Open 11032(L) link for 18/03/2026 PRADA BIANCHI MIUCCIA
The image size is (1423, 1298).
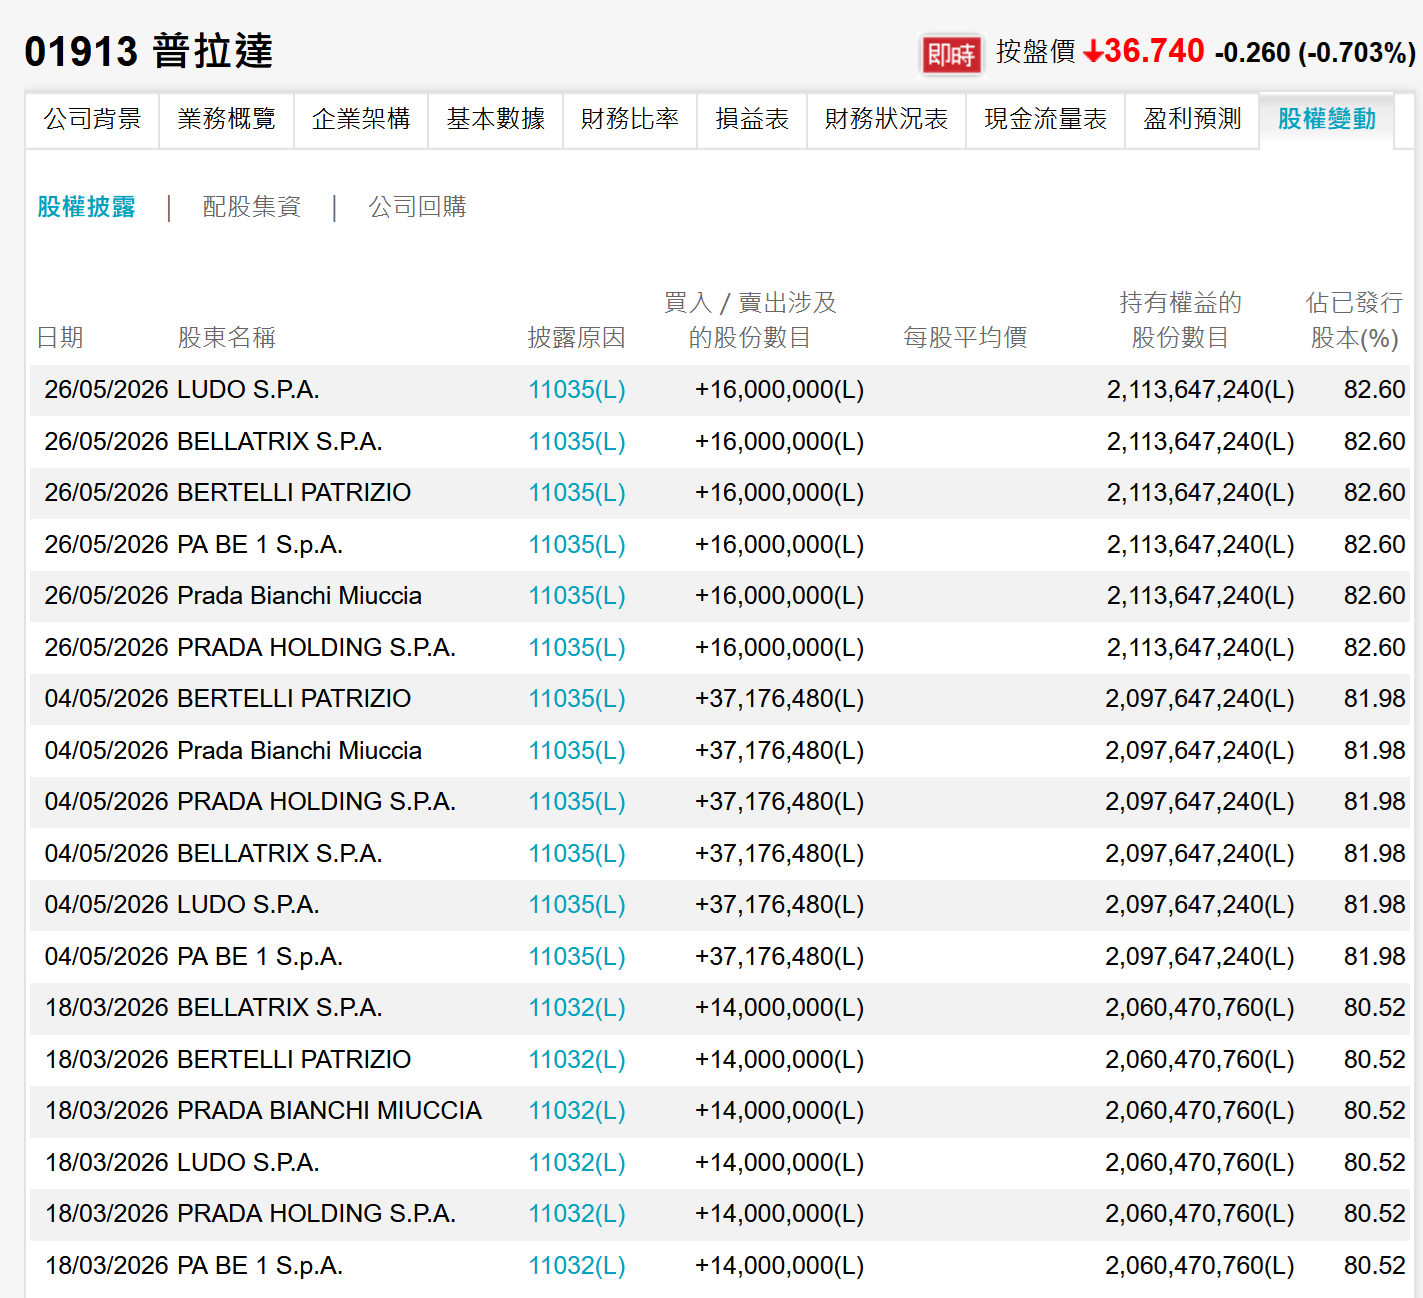click(x=577, y=1111)
